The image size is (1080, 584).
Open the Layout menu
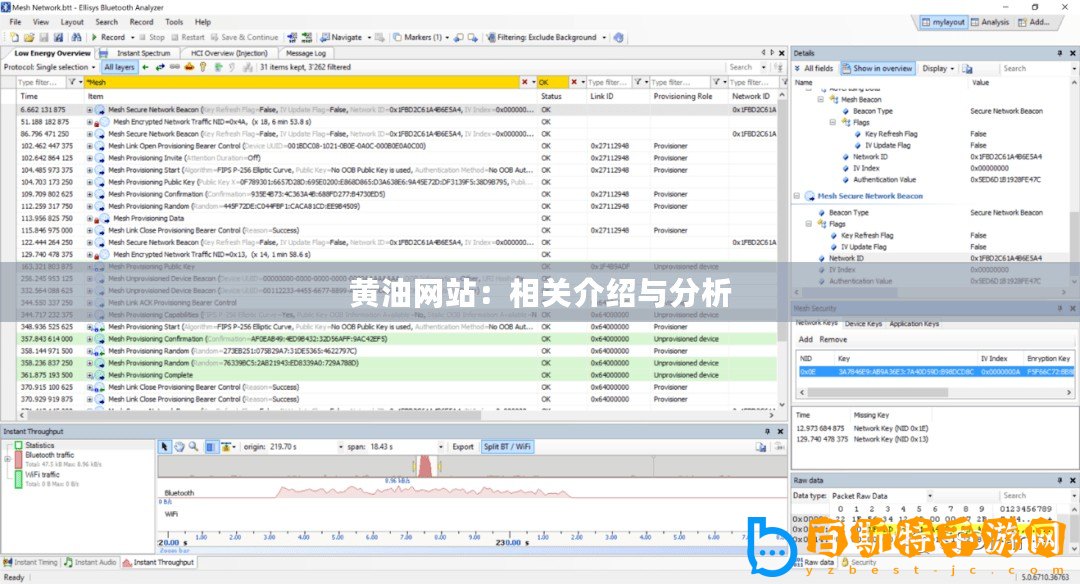point(72,22)
